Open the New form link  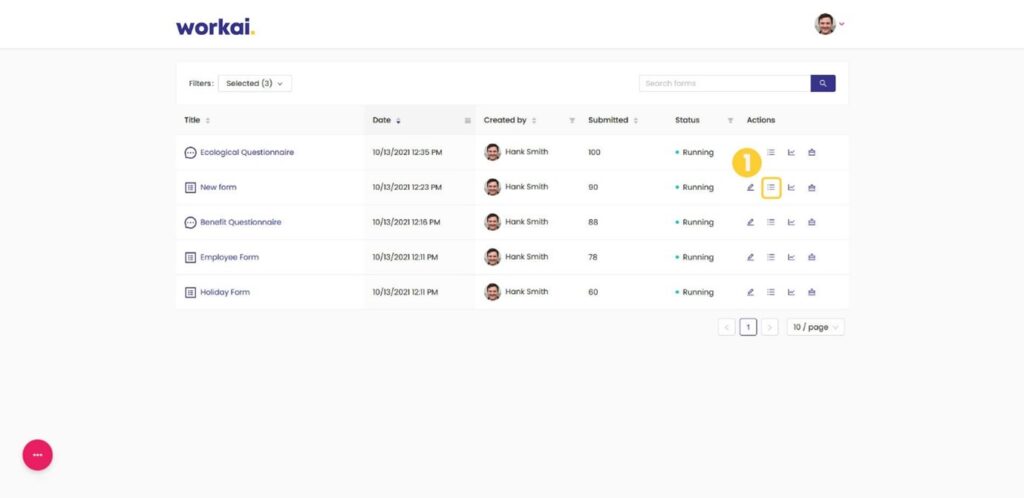[x=218, y=187]
